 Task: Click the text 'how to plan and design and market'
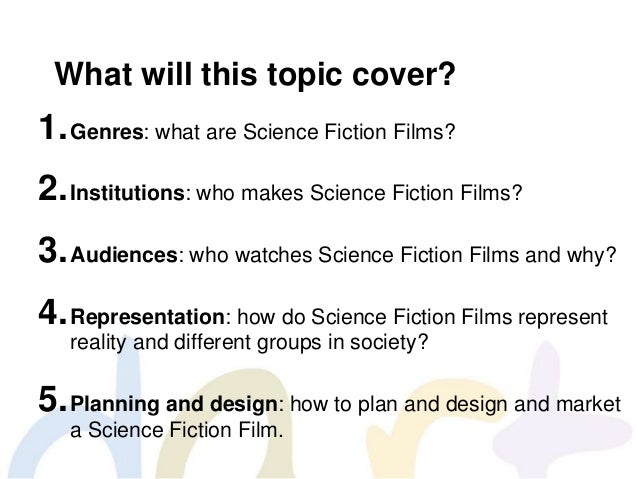pyautogui.click(x=456, y=404)
